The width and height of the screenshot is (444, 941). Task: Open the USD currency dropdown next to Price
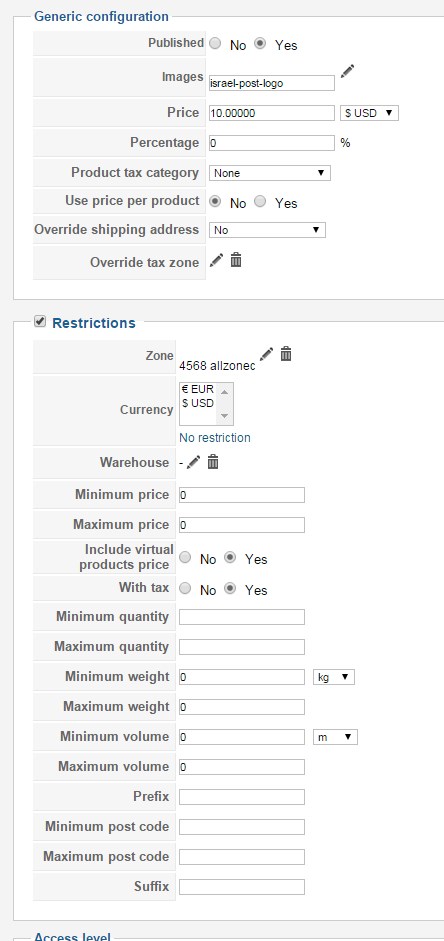(x=369, y=113)
